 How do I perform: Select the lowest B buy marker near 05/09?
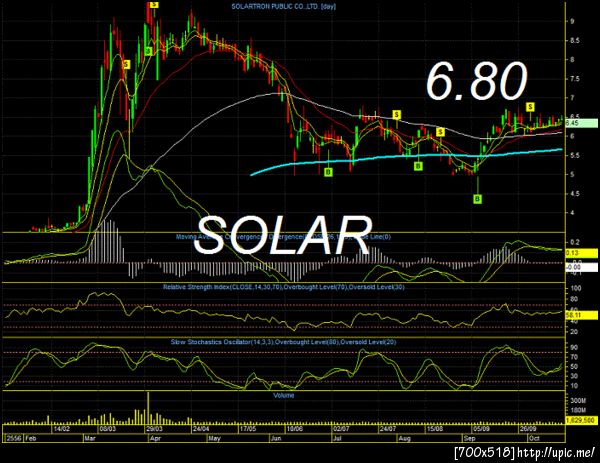(478, 199)
